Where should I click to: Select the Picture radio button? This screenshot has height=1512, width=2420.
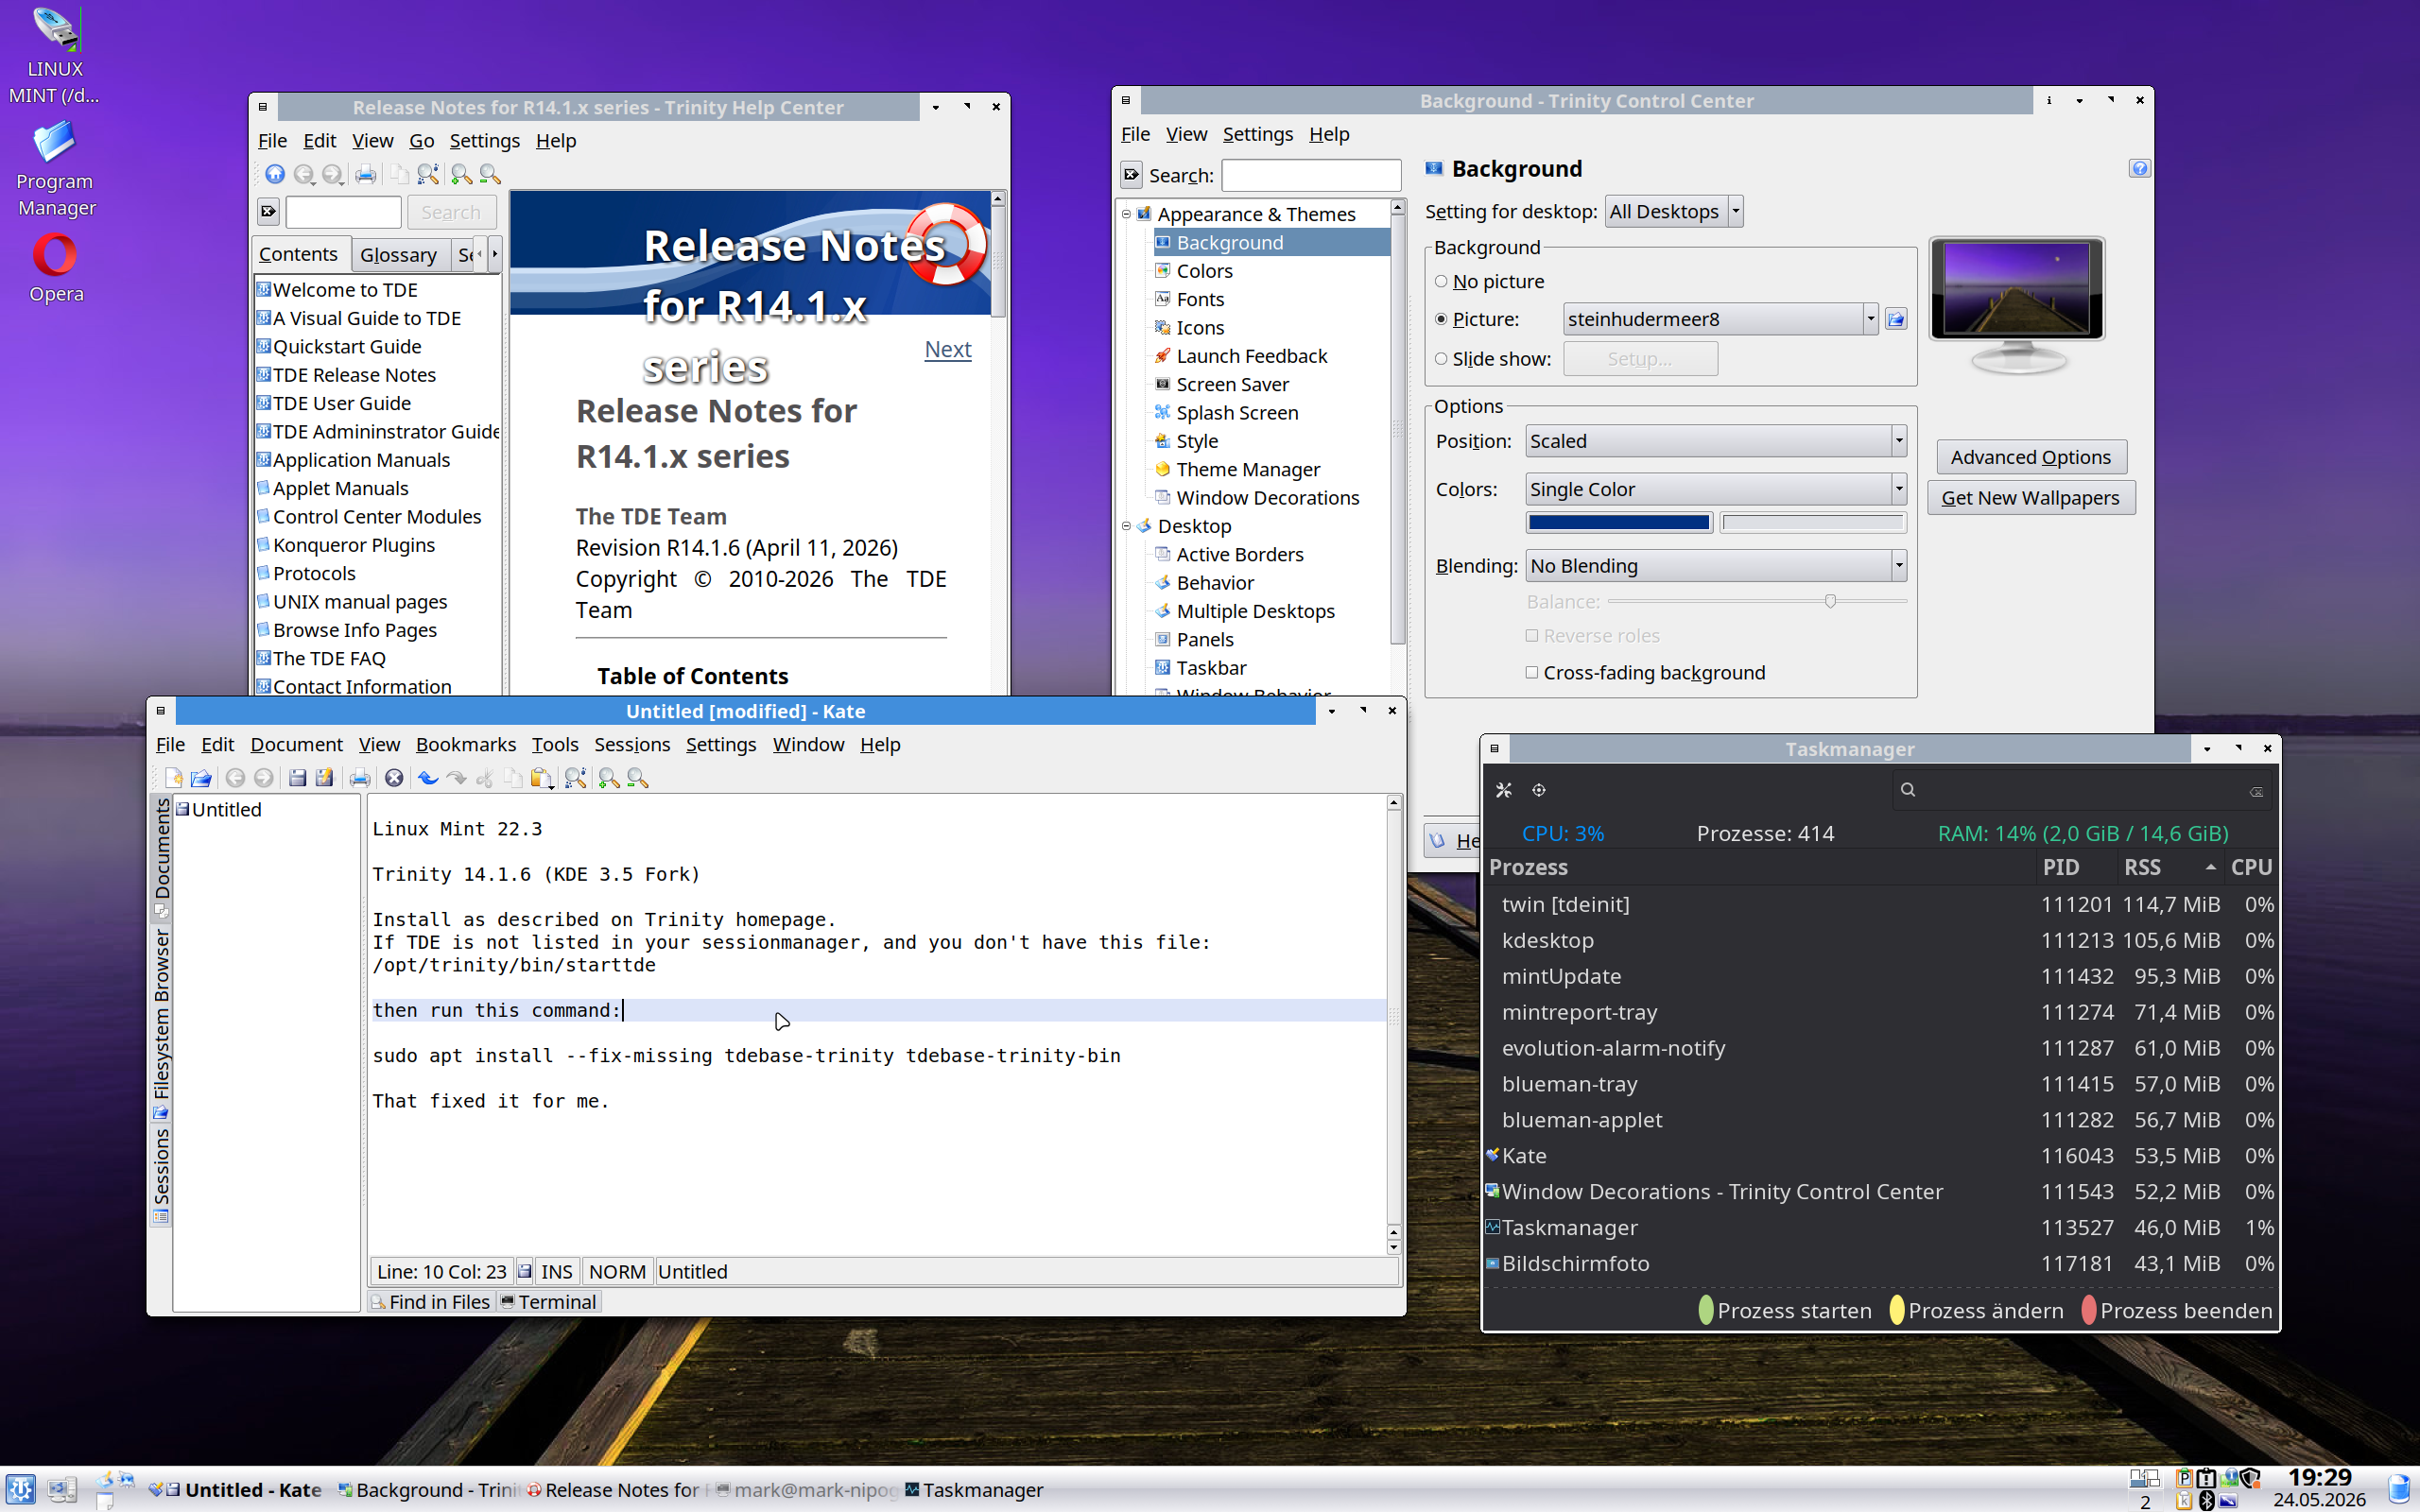tap(1441, 319)
